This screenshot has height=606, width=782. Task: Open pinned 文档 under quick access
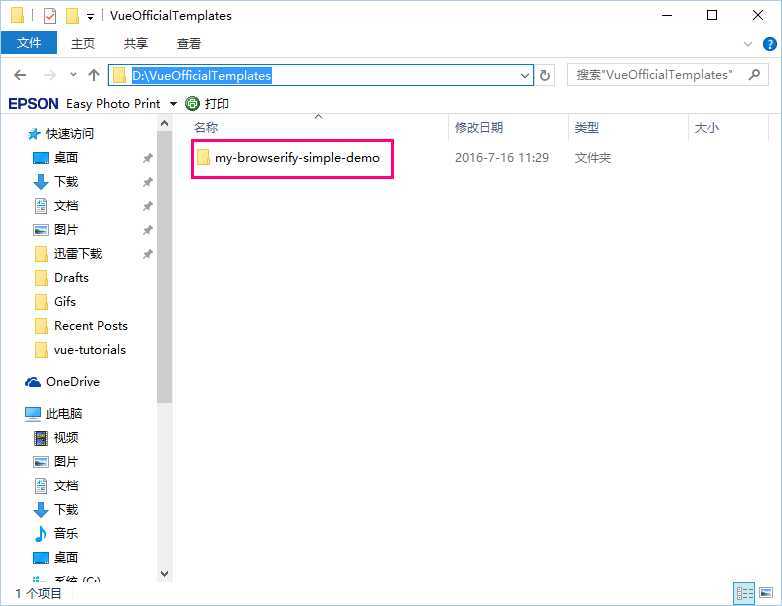coord(55,205)
